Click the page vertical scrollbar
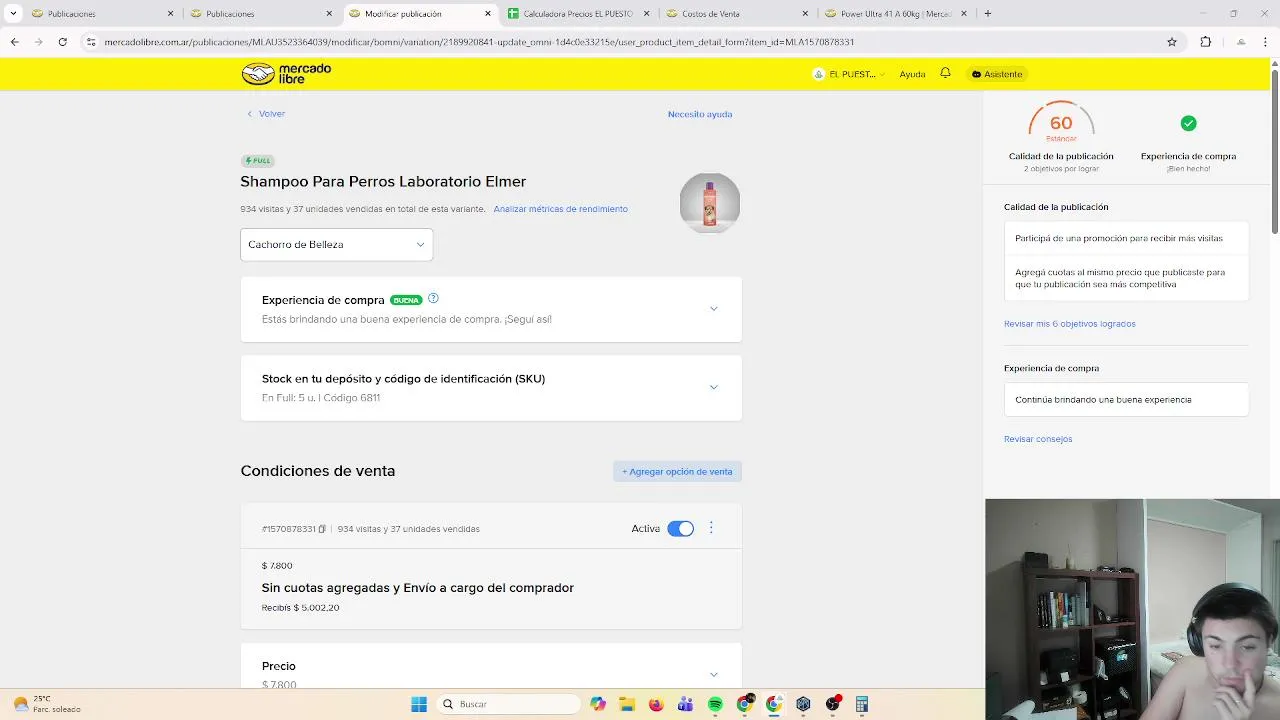The image size is (1280, 720). coord(1275,150)
